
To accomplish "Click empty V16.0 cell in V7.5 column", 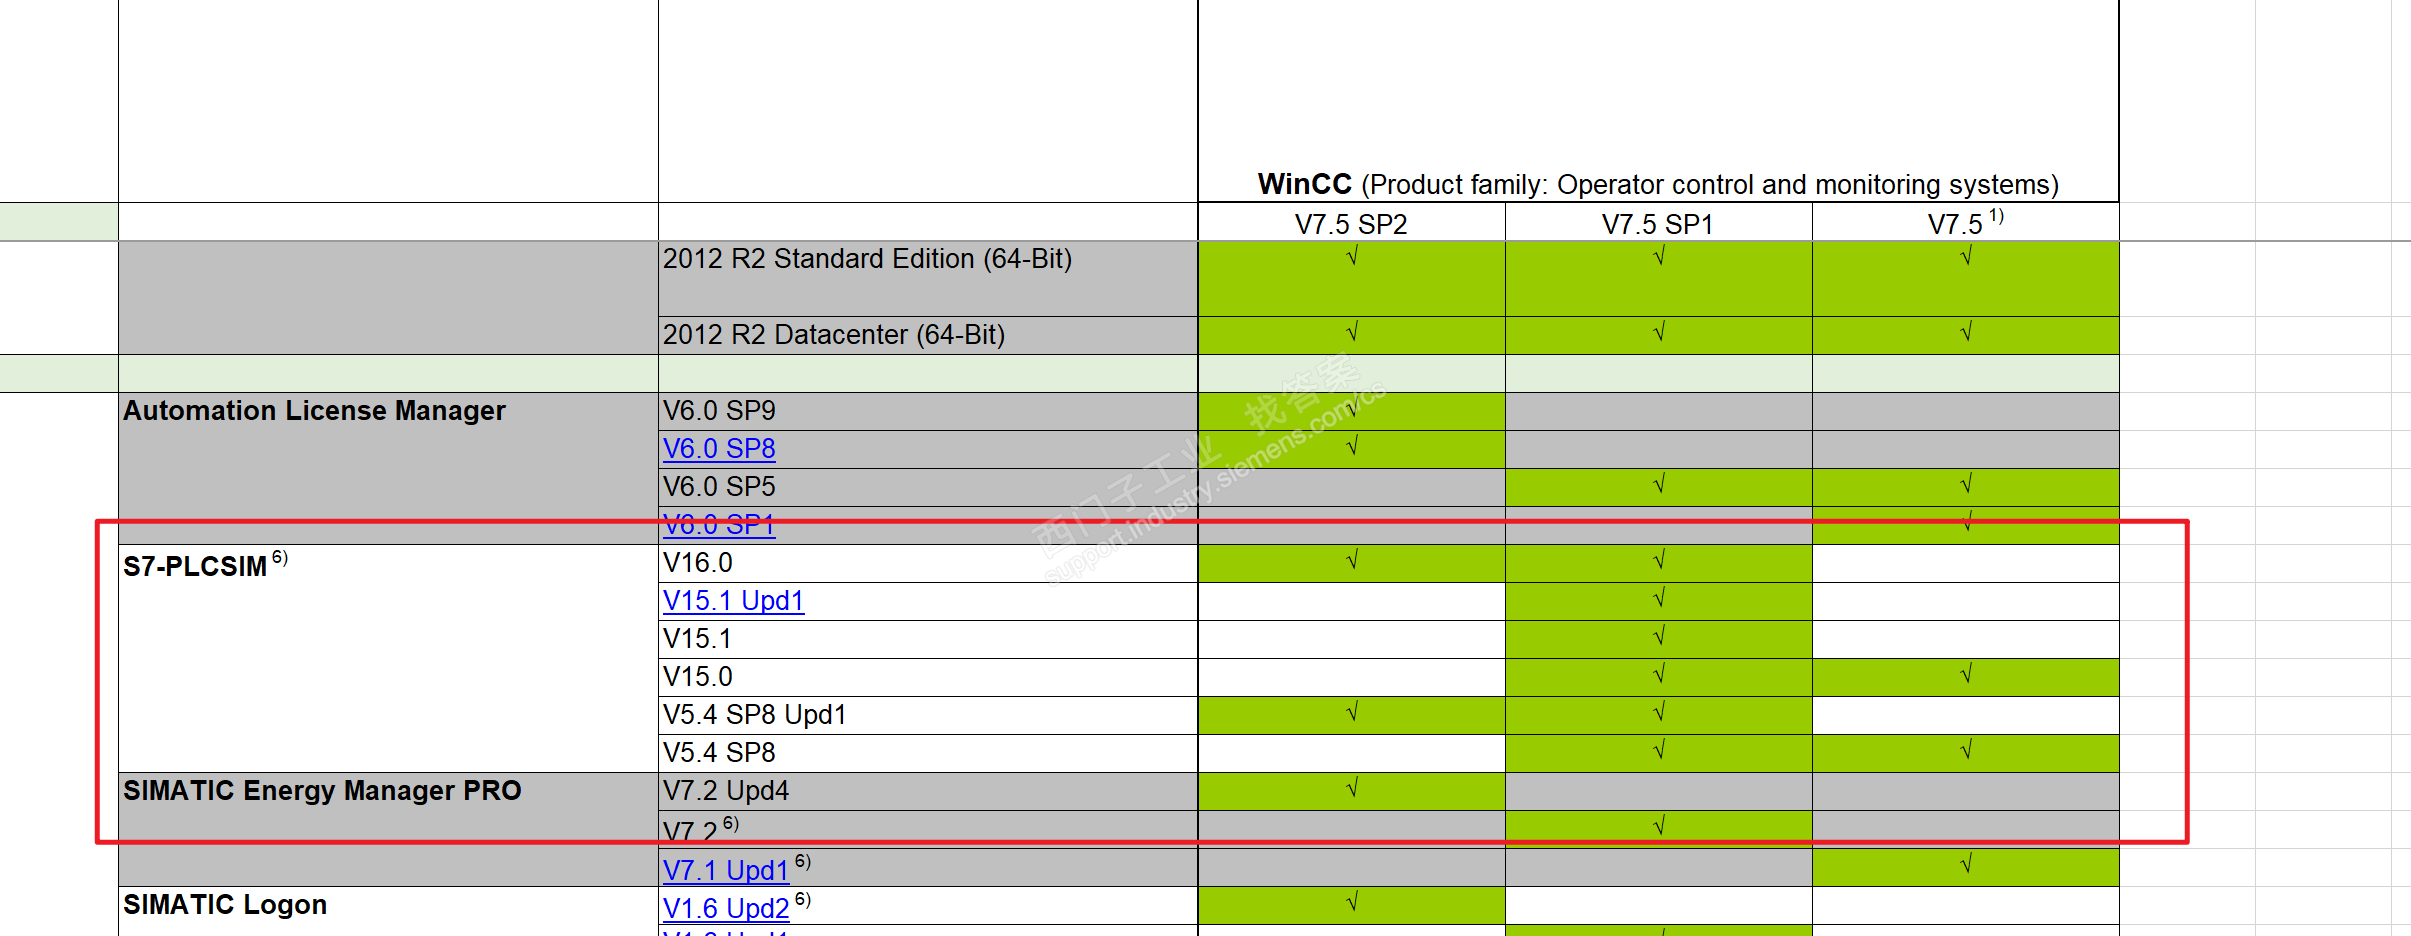I will click(x=1966, y=563).
